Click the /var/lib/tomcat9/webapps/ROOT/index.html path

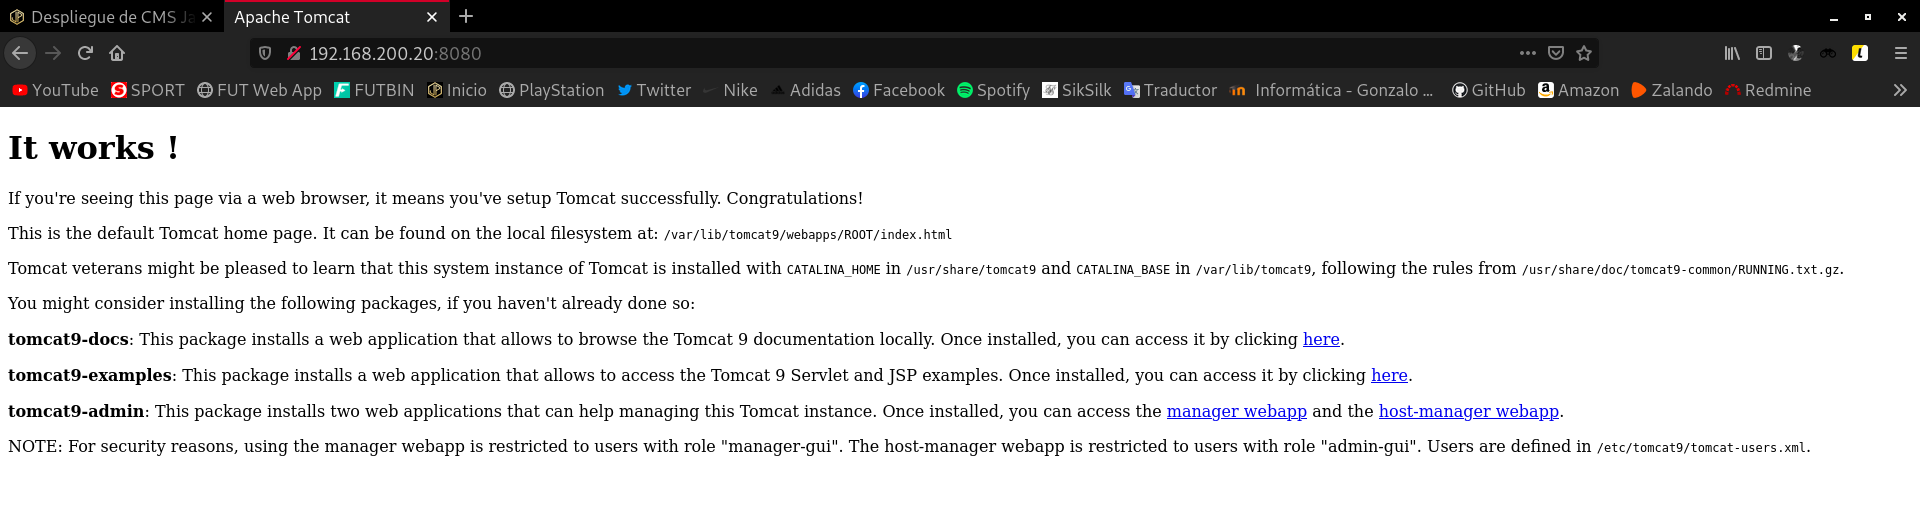(x=808, y=235)
